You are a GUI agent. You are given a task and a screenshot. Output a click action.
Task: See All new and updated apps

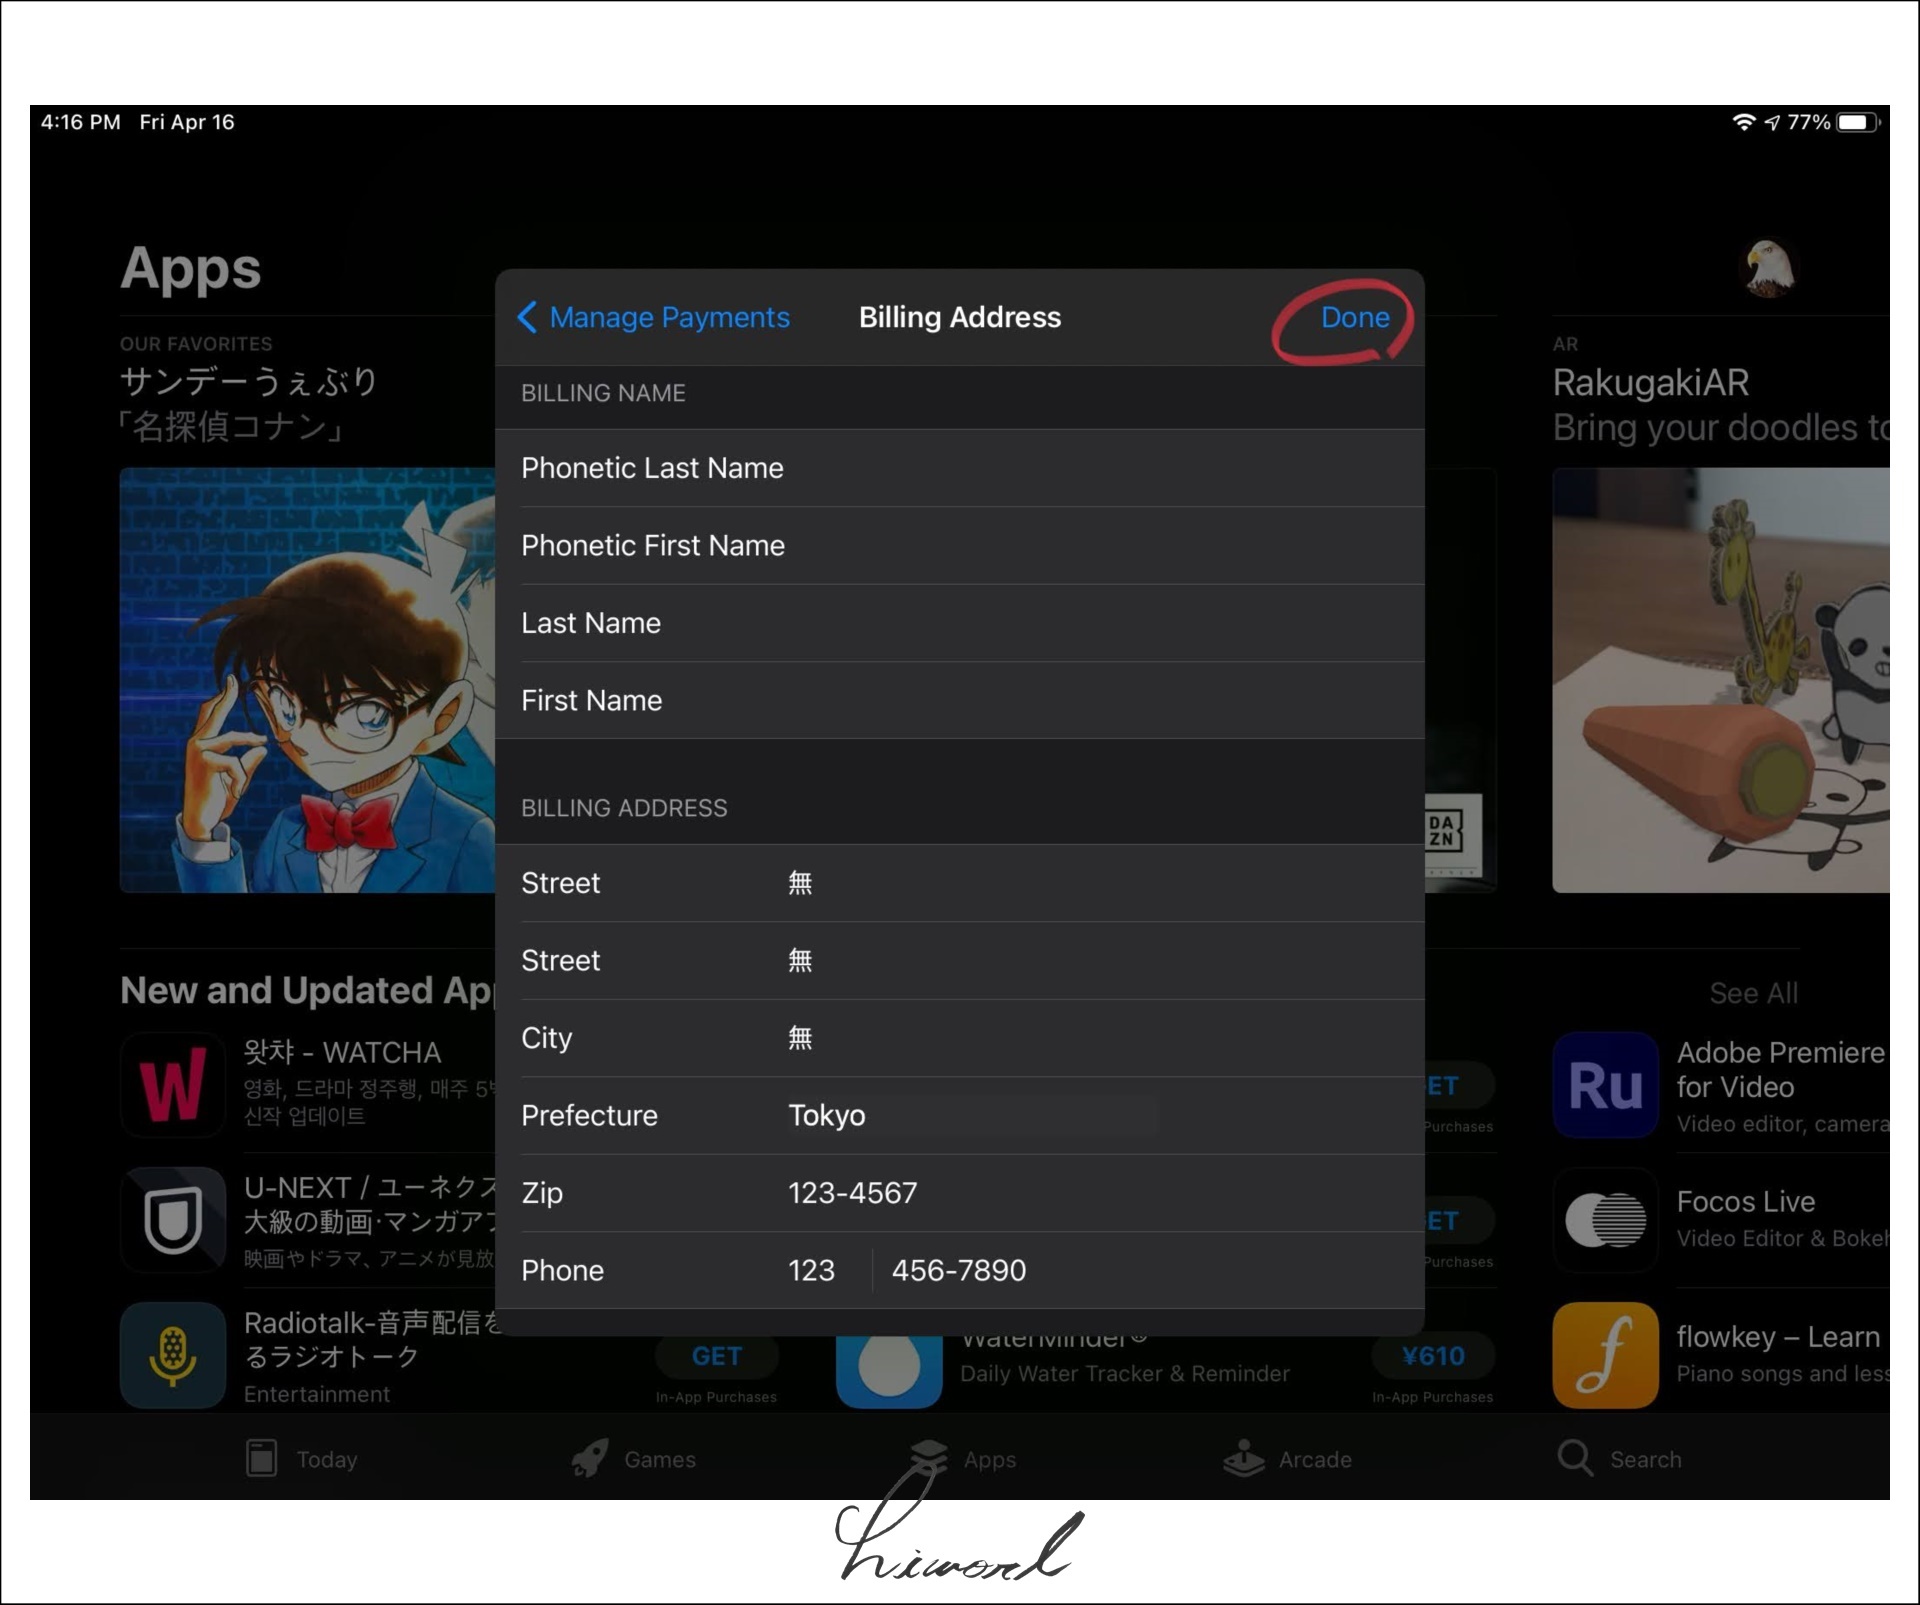1753,993
